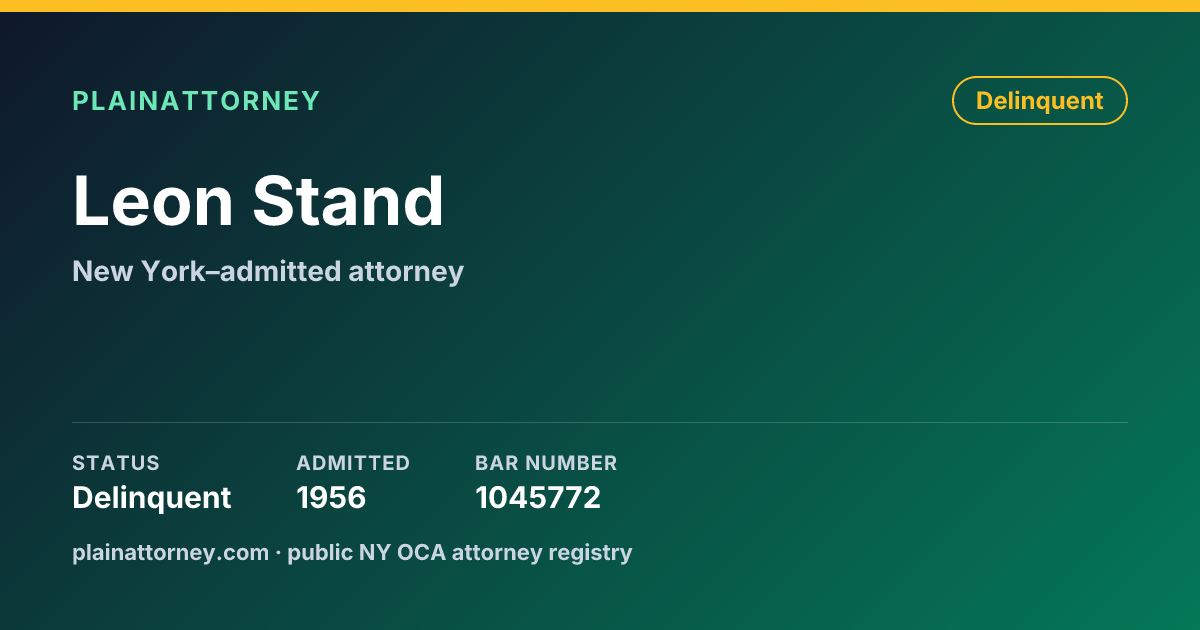Image resolution: width=1200 pixels, height=630 pixels.
Task: Click the BAR NUMBER field label
Action: [x=546, y=463]
